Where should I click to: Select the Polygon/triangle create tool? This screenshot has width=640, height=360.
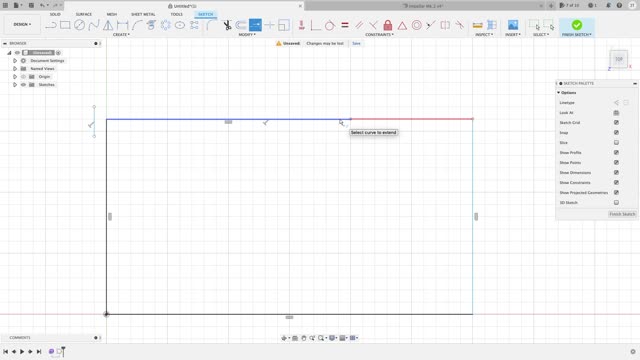point(108,25)
